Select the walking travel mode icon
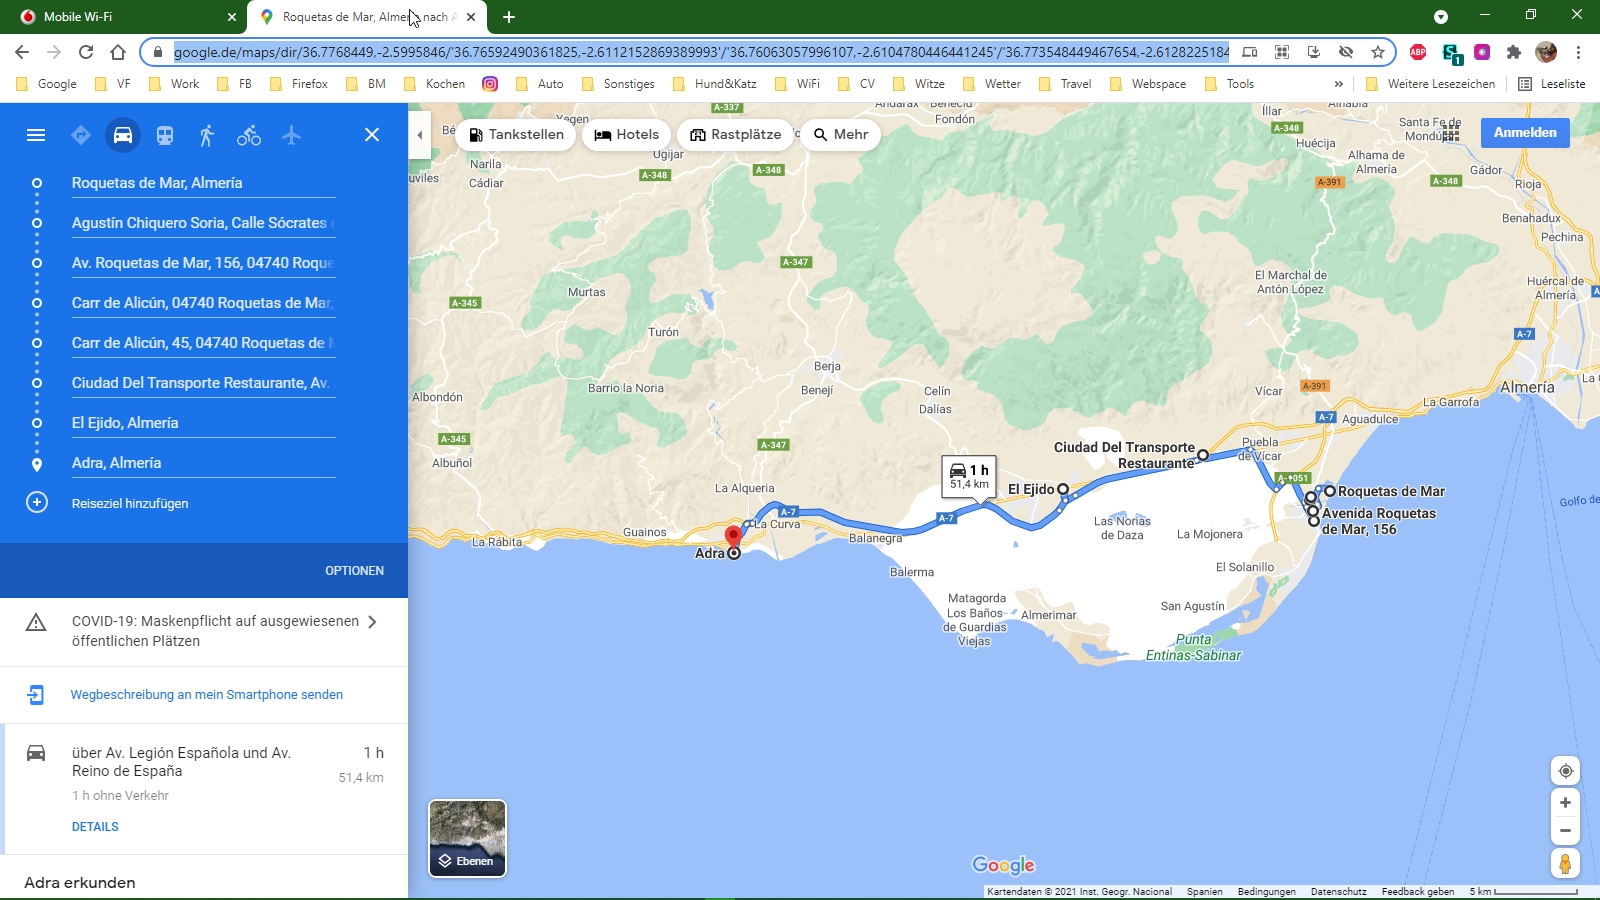 [207, 135]
